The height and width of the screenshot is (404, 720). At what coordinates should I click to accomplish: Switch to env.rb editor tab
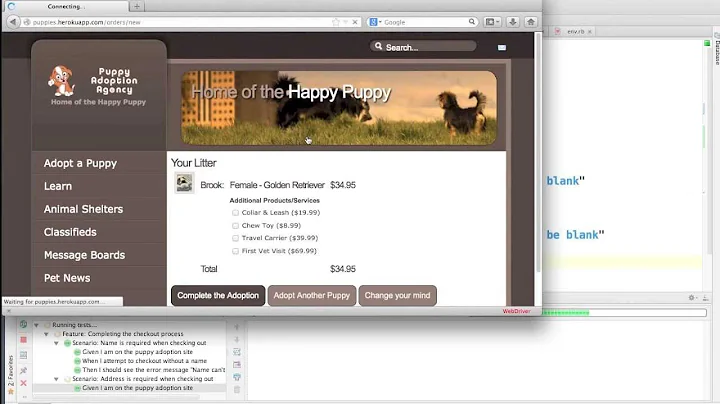click(575, 31)
